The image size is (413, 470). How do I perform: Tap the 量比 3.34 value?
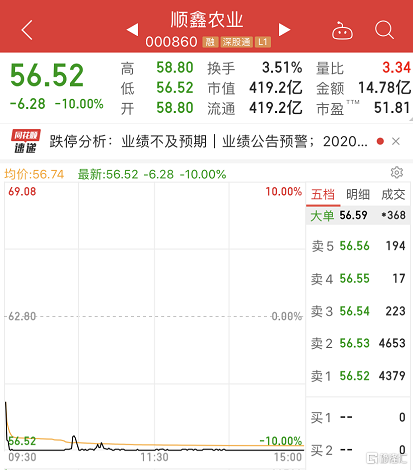[396, 68]
